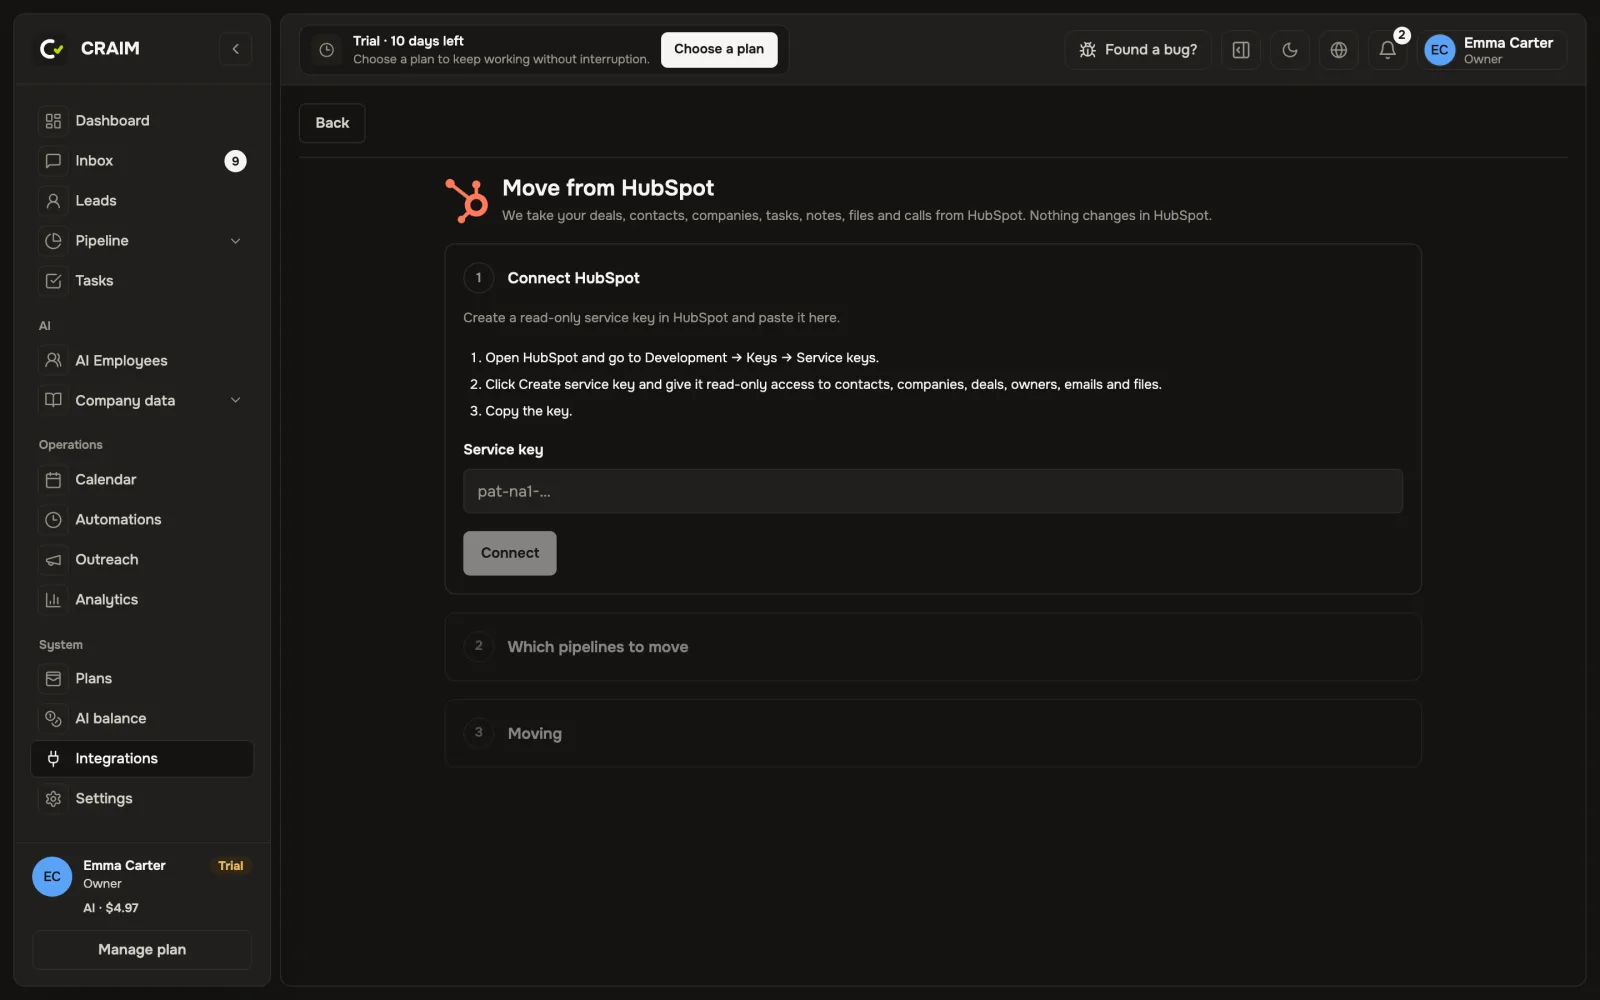Expand the Company data chevron
Screen dimensions: 1600x1000
tap(235, 400)
